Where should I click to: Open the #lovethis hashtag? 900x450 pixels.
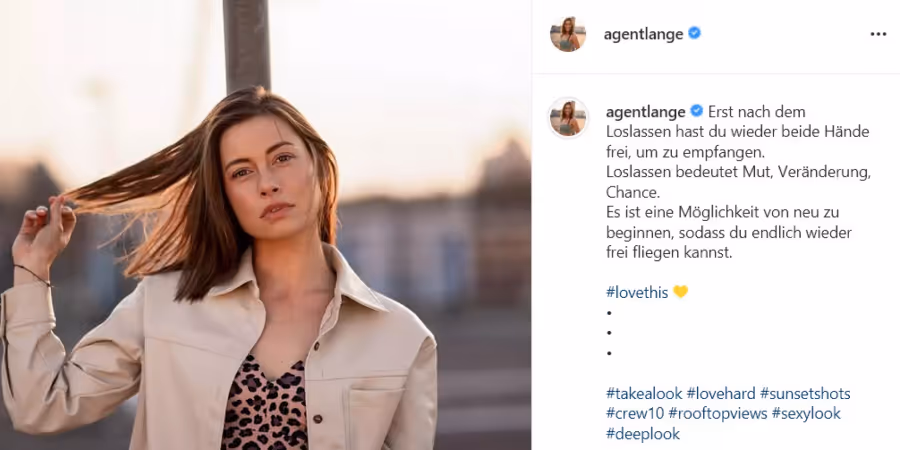tap(637, 293)
